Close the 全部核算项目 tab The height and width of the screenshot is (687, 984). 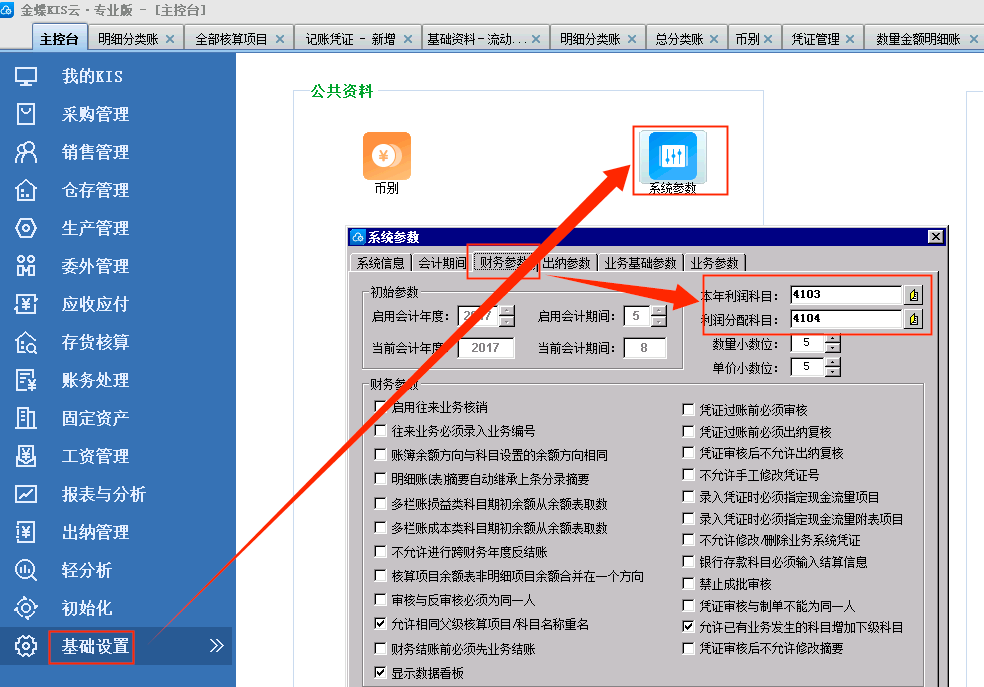(280, 39)
